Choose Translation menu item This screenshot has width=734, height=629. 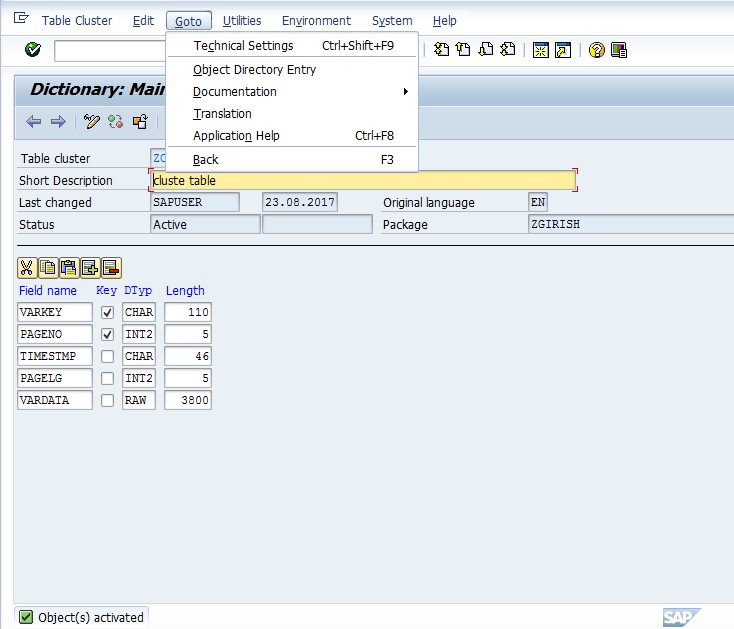coord(292,113)
